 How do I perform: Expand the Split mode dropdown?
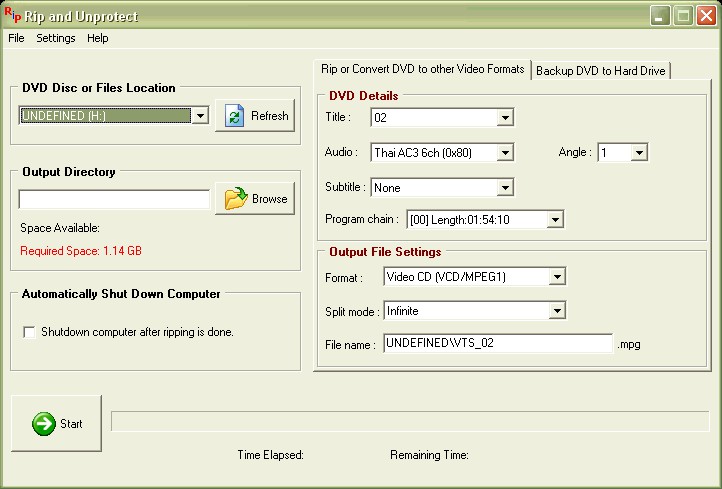(557, 312)
